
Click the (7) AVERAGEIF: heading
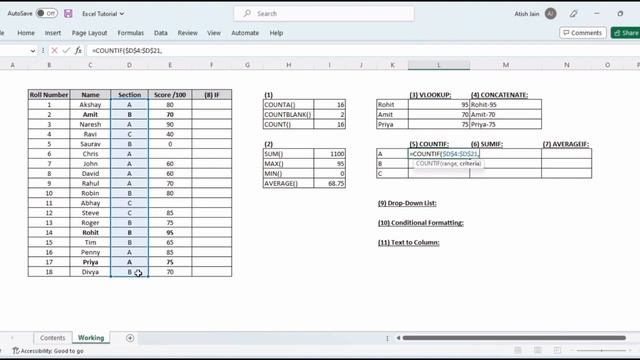click(x=566, y=144)
